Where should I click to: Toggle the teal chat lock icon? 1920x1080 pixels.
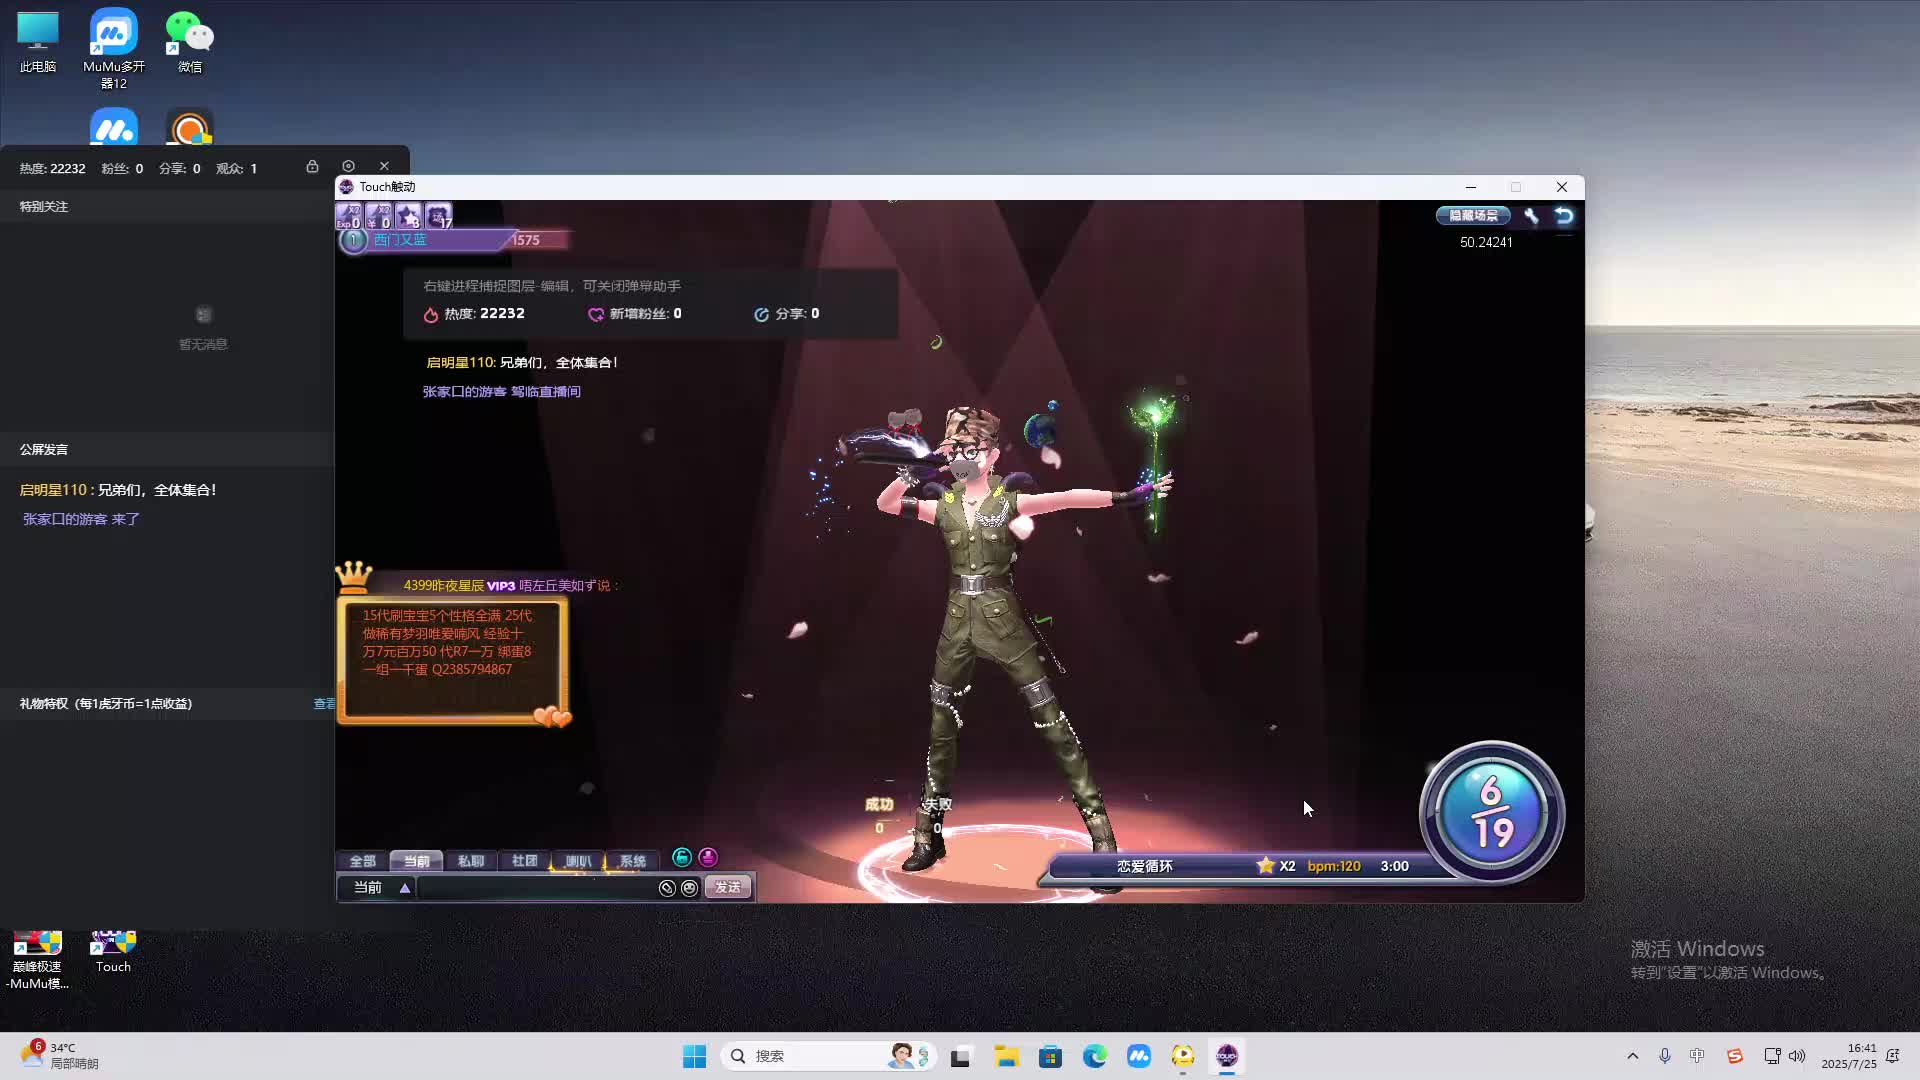682,857
